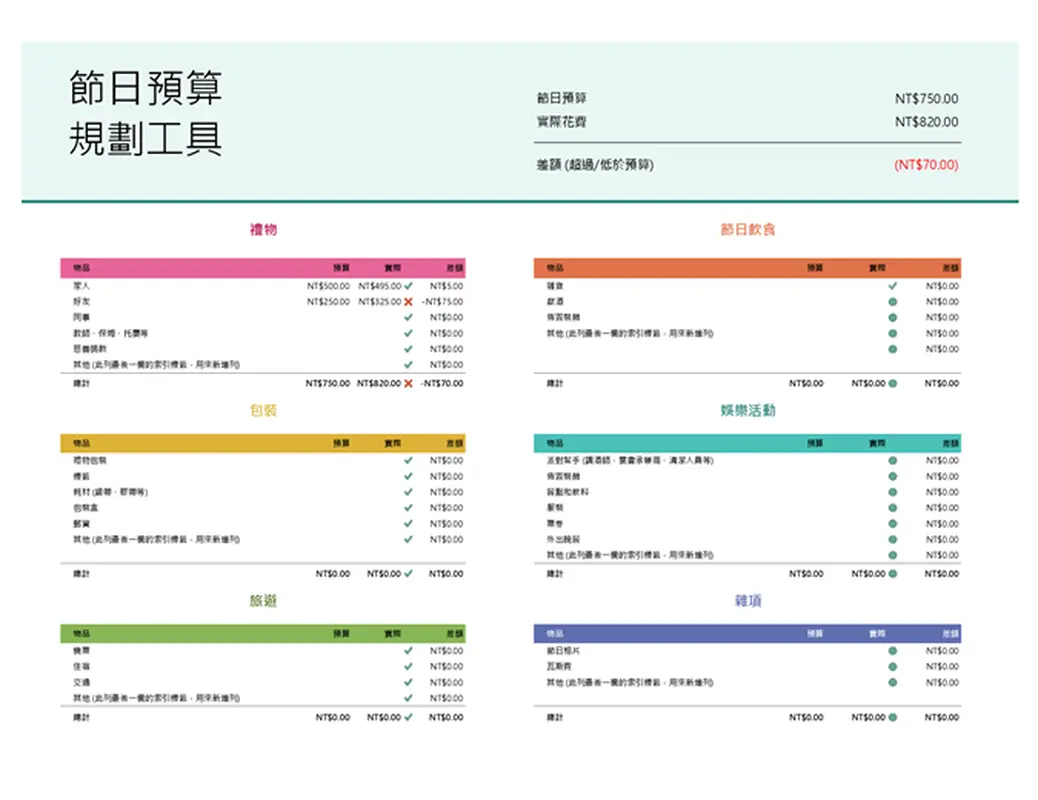Click the check mark in the 交通 row
This screenshot has width=1038, height=800.
[x=408, y=682]
